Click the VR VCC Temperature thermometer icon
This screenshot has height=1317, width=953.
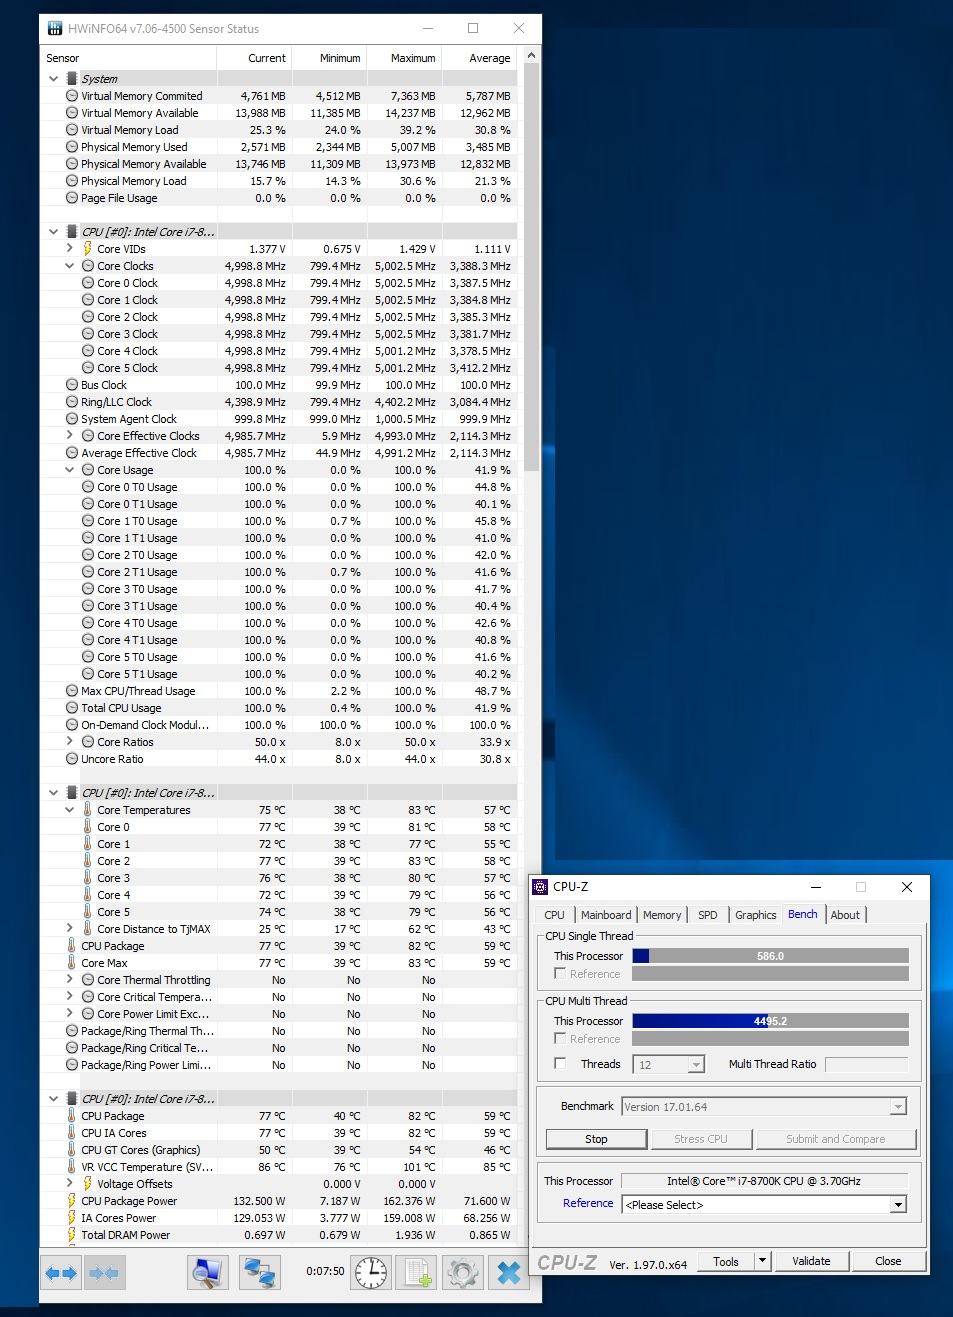[x=71, y=1167]
